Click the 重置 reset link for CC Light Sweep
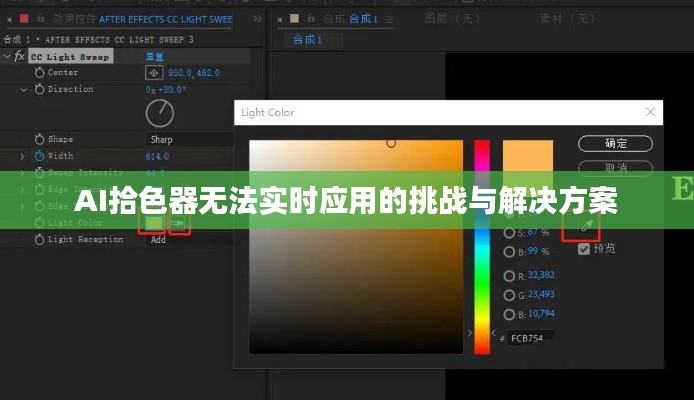The width and height of the screenshot is (694, 400). click(x=156, y=57)
